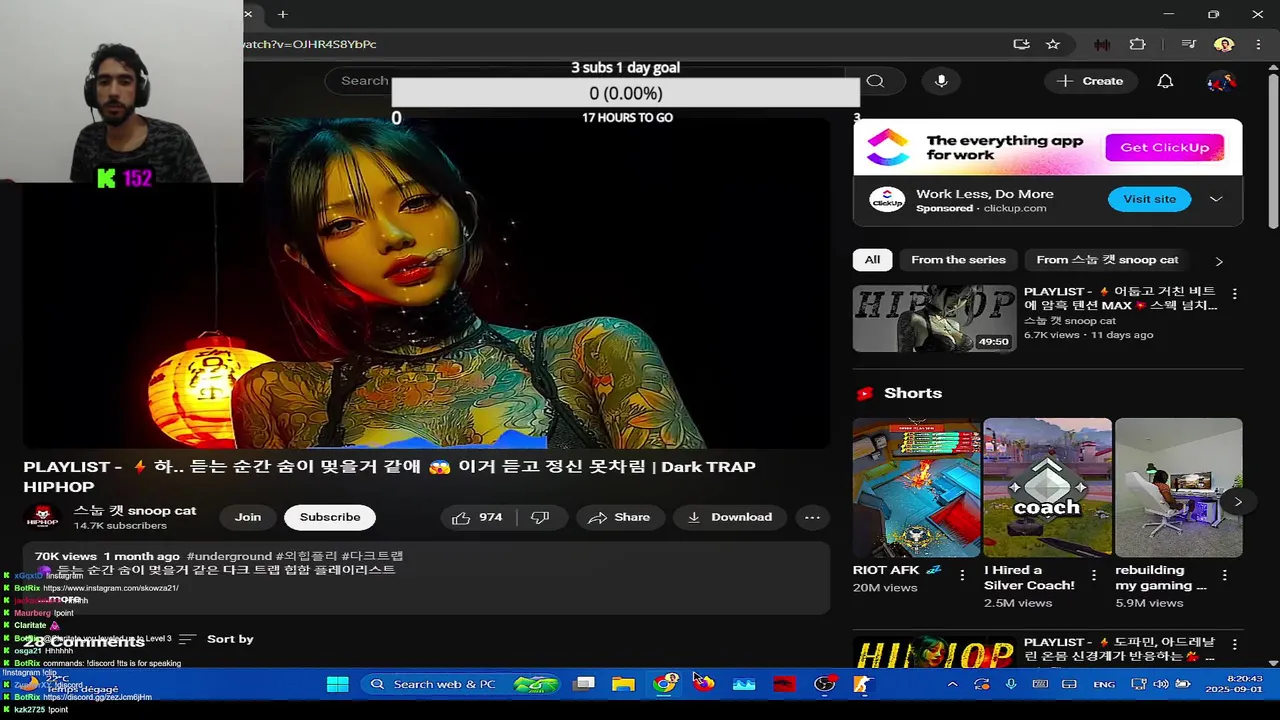Image resolution: width=1280 pixels, height=720 pixels.
Task: Open a new browser tab
Action: pyautogui.click(x=282, y=14)
